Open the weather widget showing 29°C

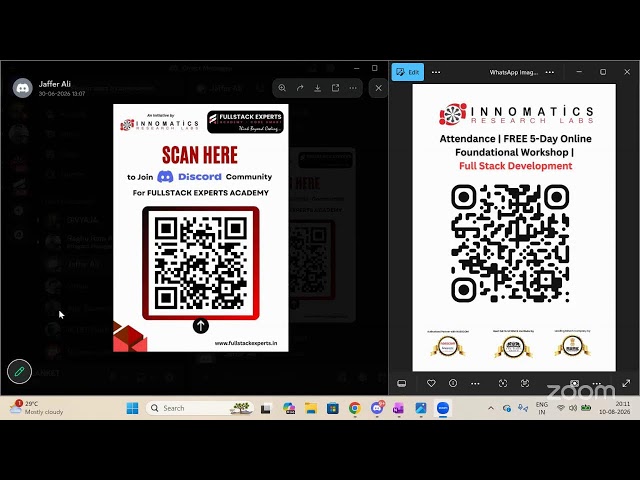37,407
